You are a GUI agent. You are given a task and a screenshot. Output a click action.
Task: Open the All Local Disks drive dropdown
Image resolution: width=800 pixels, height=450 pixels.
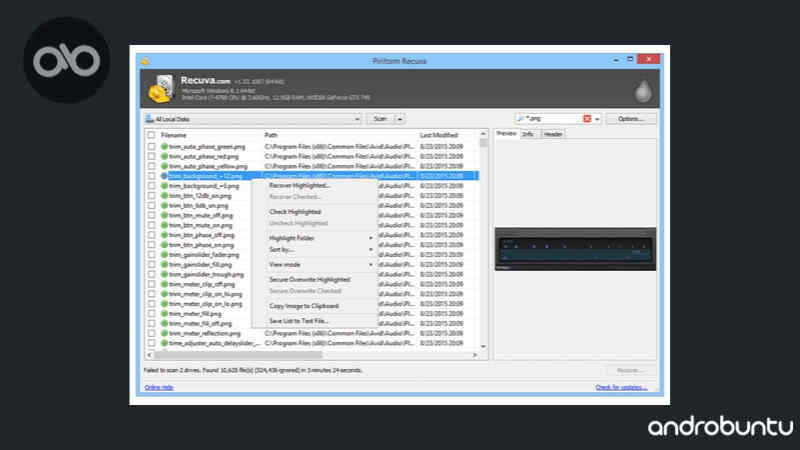tap(357, 119)
